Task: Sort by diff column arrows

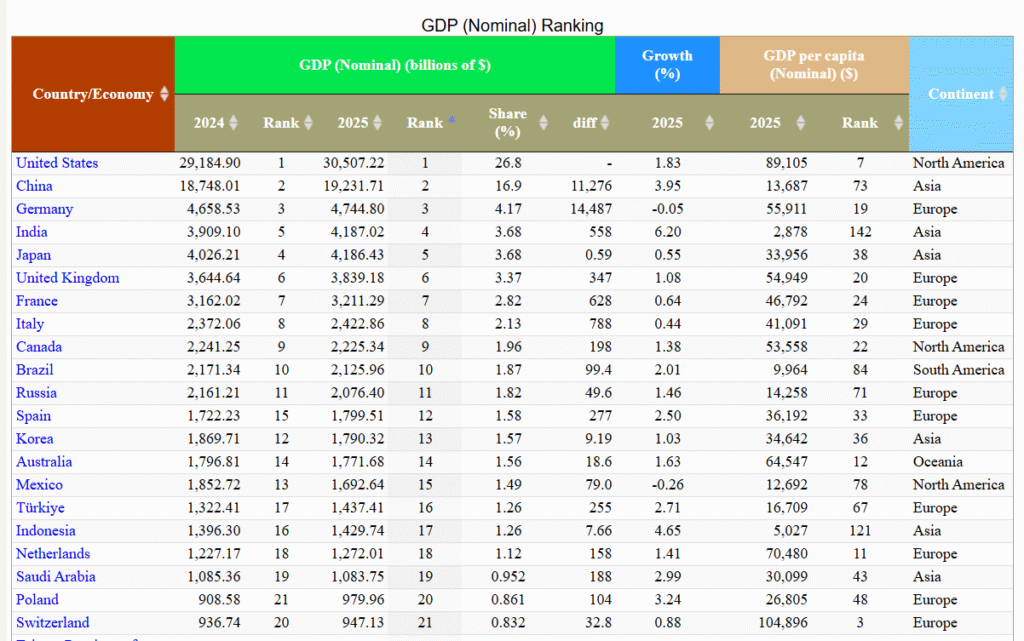Action: [605, 123]
